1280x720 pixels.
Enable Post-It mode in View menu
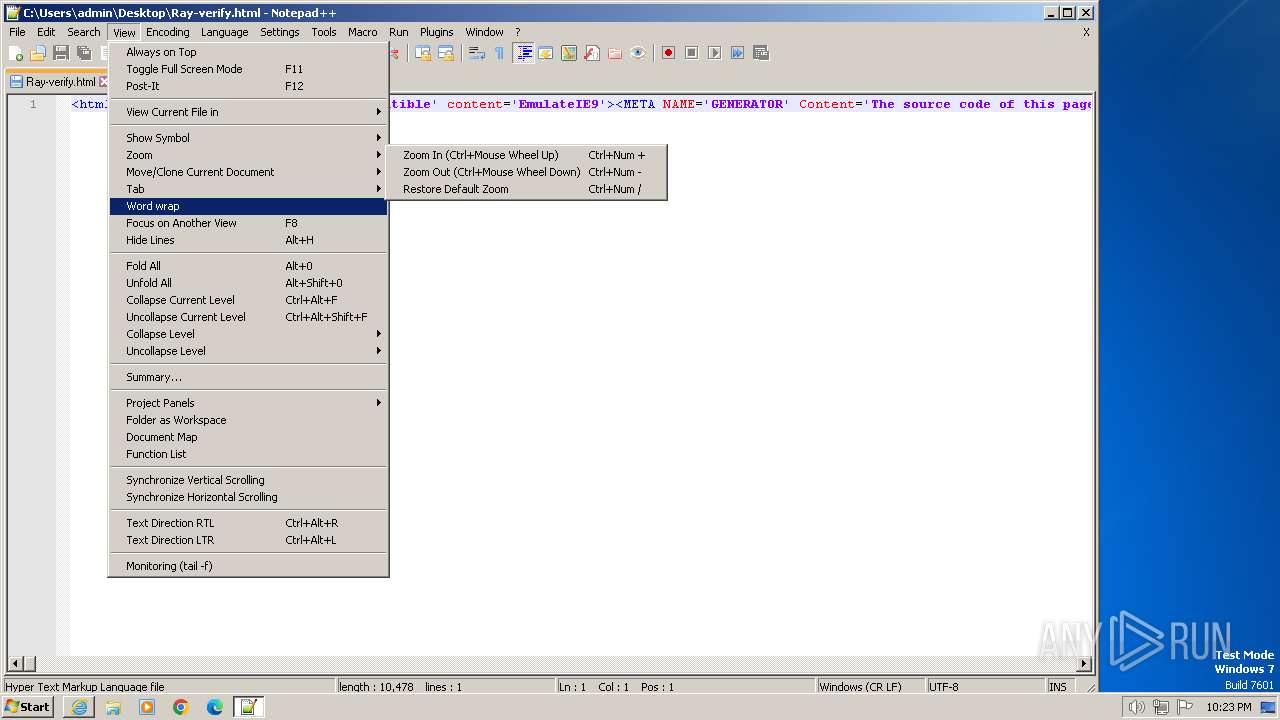[248, 86]
